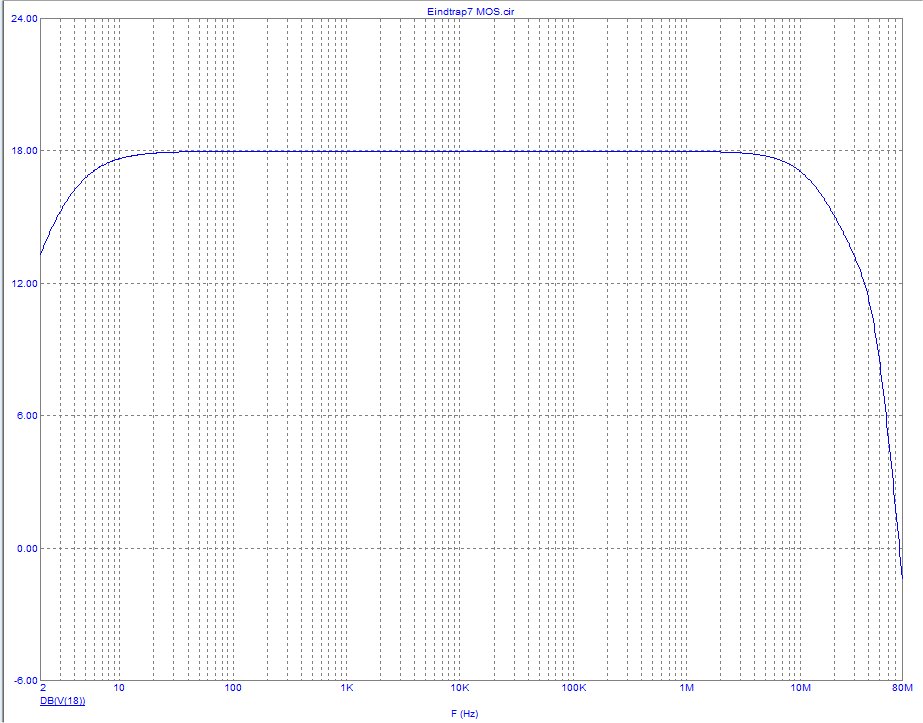Click the F (Hz) axis label
This screenshot has height=723, width=923.
[x=465, y=714]
